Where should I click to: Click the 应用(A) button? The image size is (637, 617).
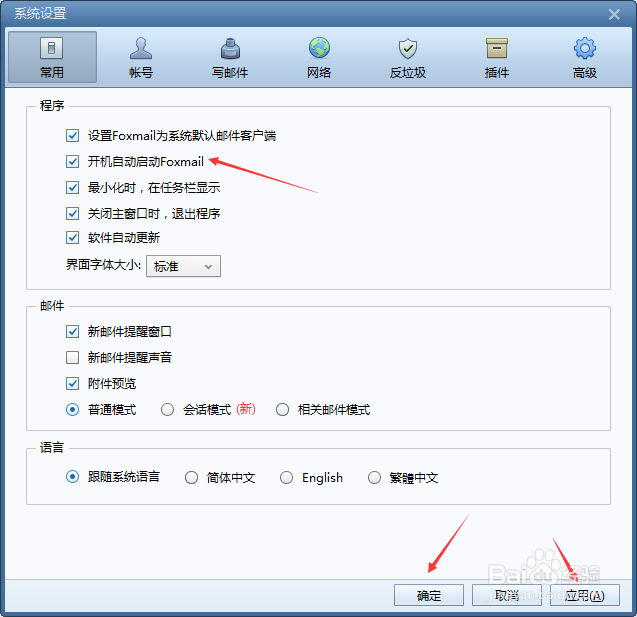click(585, 595)
